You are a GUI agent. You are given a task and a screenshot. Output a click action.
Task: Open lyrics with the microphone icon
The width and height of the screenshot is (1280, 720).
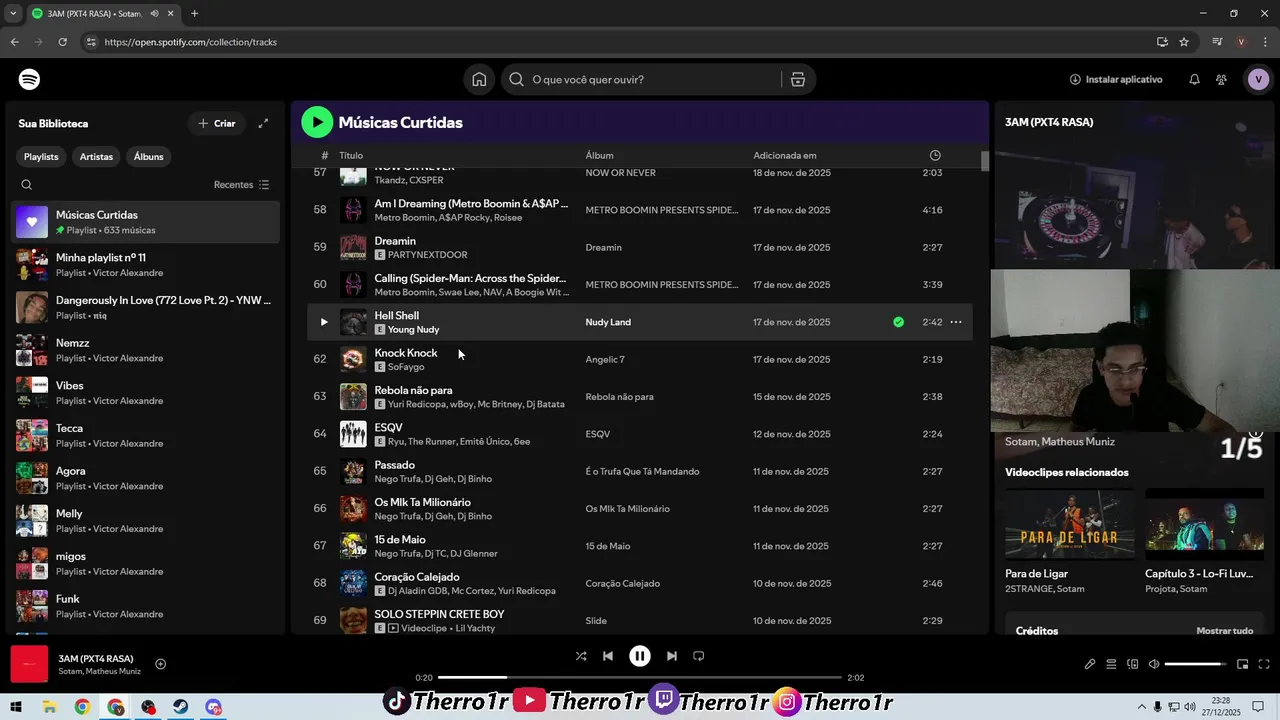coord(1090,664)
